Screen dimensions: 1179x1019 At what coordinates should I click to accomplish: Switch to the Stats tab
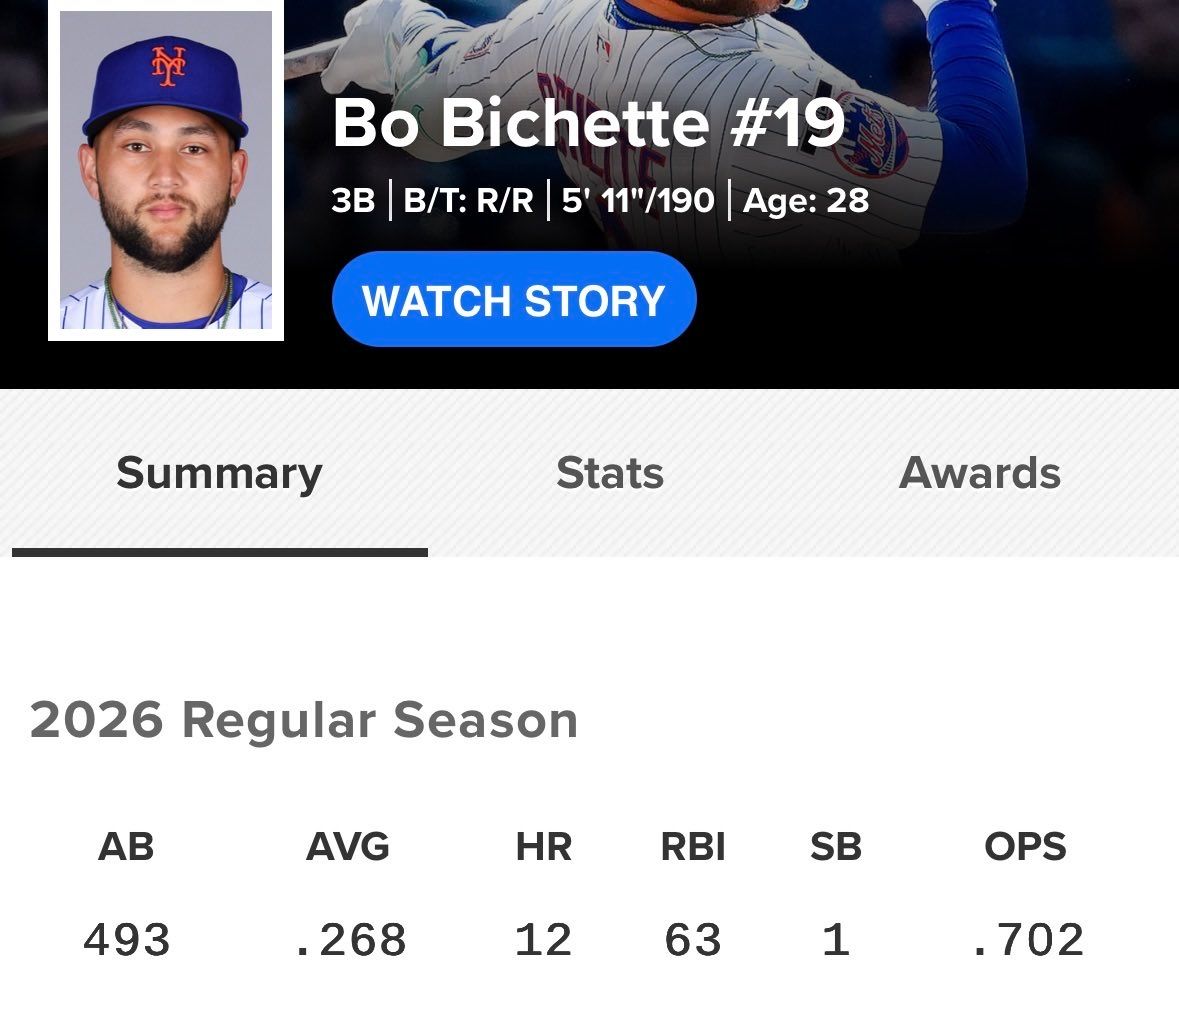[610, 473]
